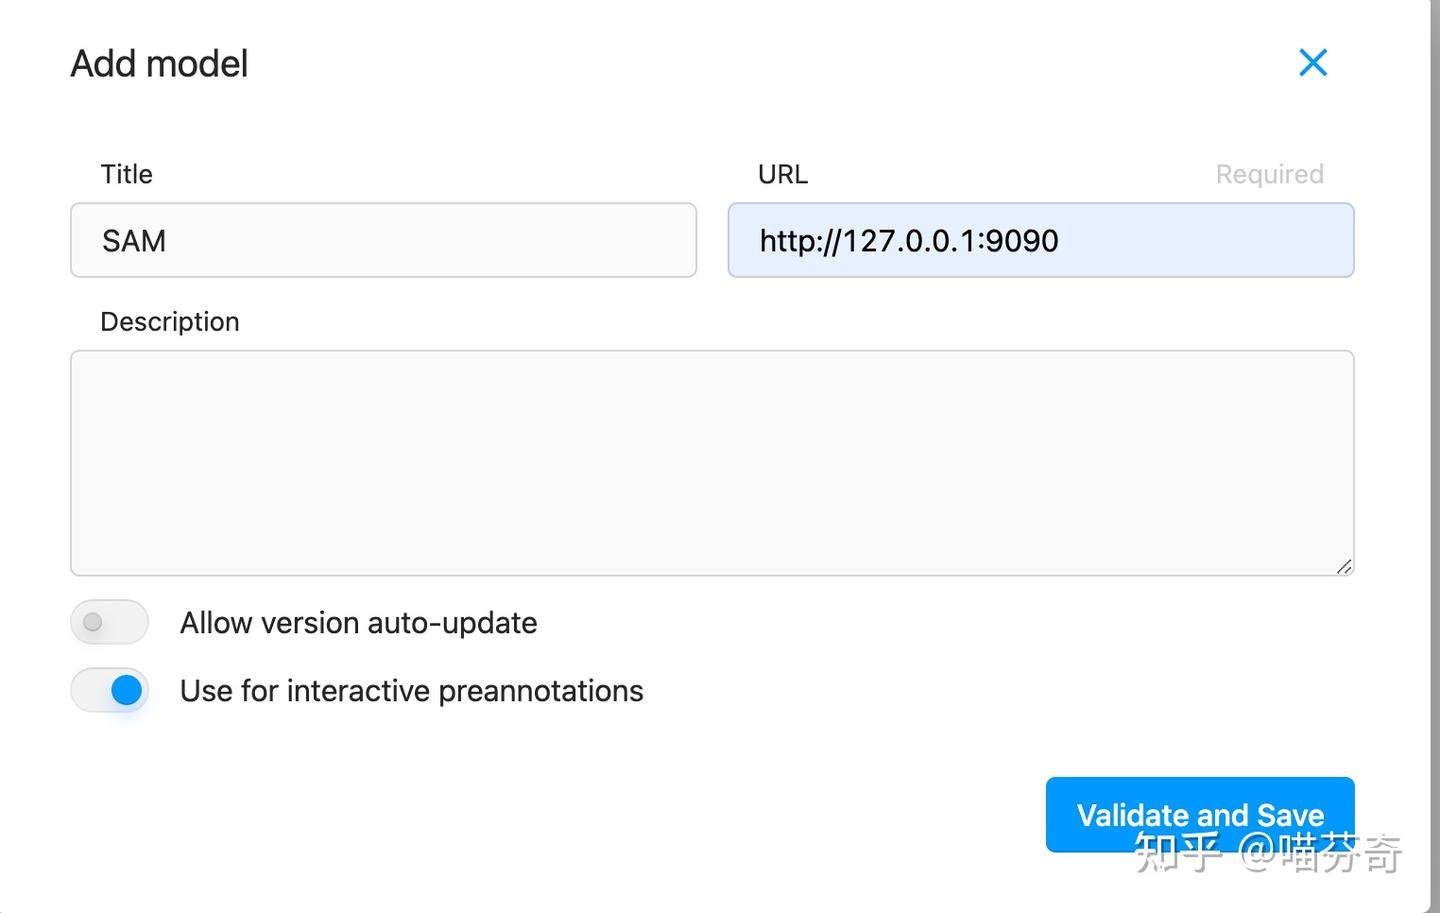
Task: Click the "Allow version auto-update" label text
Action: pos(358,623)
